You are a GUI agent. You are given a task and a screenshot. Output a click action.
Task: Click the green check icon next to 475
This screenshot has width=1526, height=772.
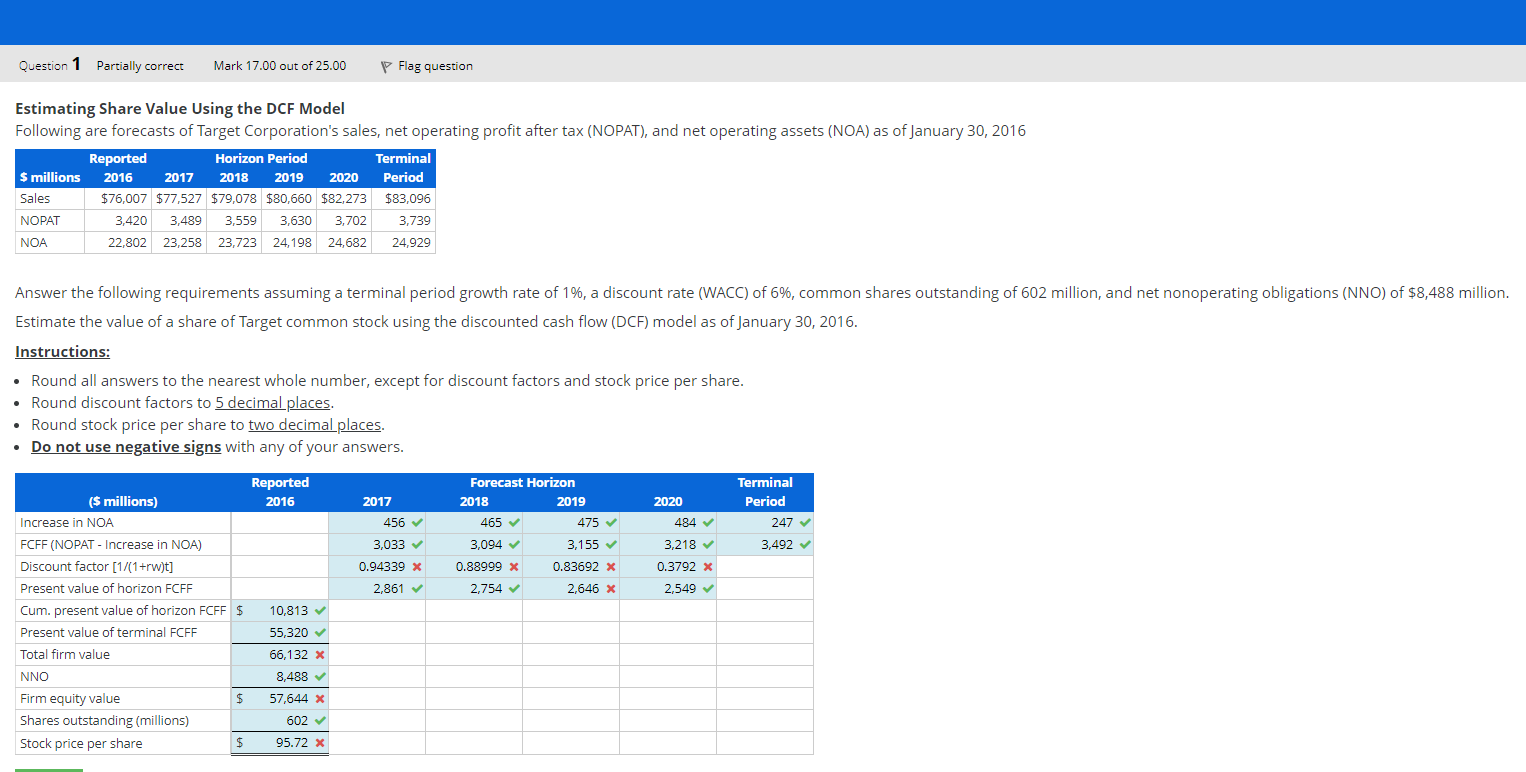coord(610,522)
